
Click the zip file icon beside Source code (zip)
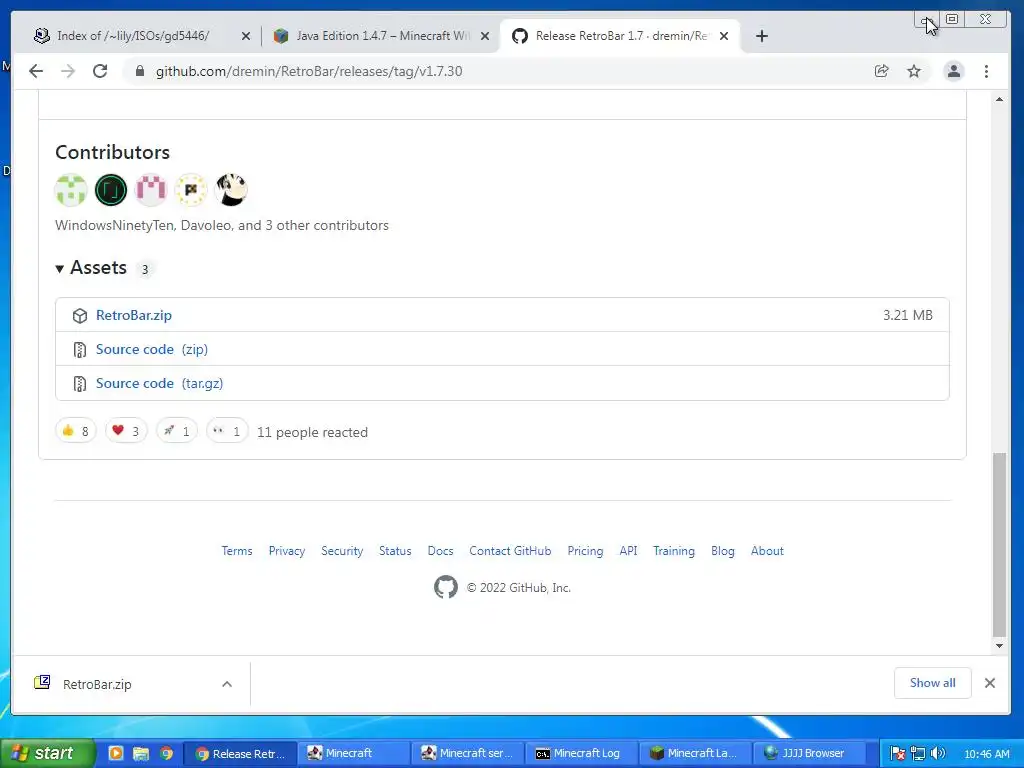coord(80,350)
